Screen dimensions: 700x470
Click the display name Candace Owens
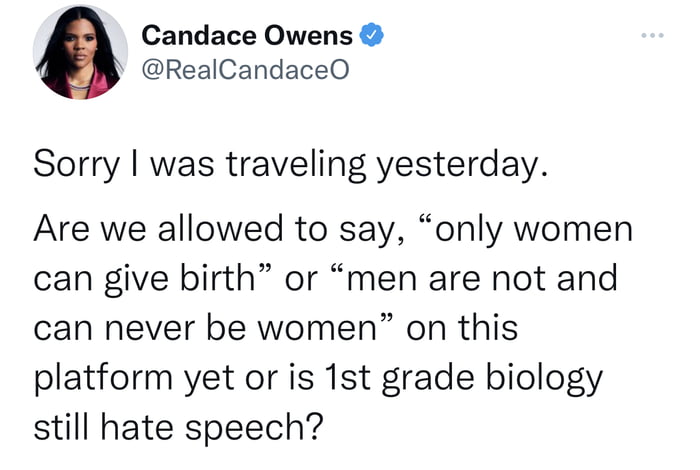tap(247, 36)
